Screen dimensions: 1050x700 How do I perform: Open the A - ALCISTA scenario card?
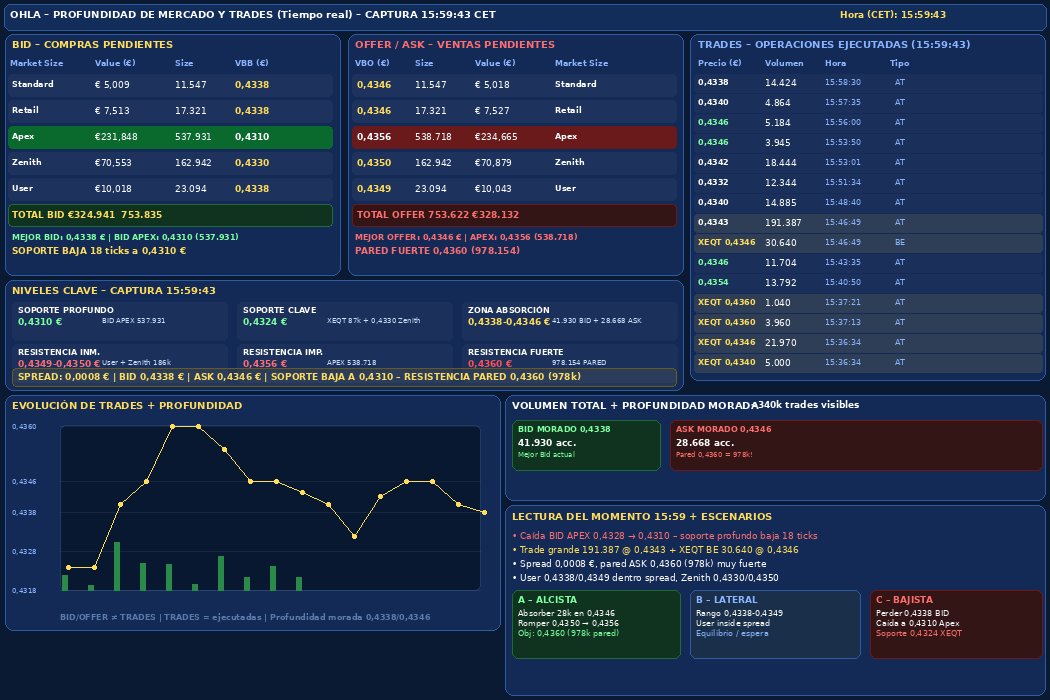coord(596,624)
